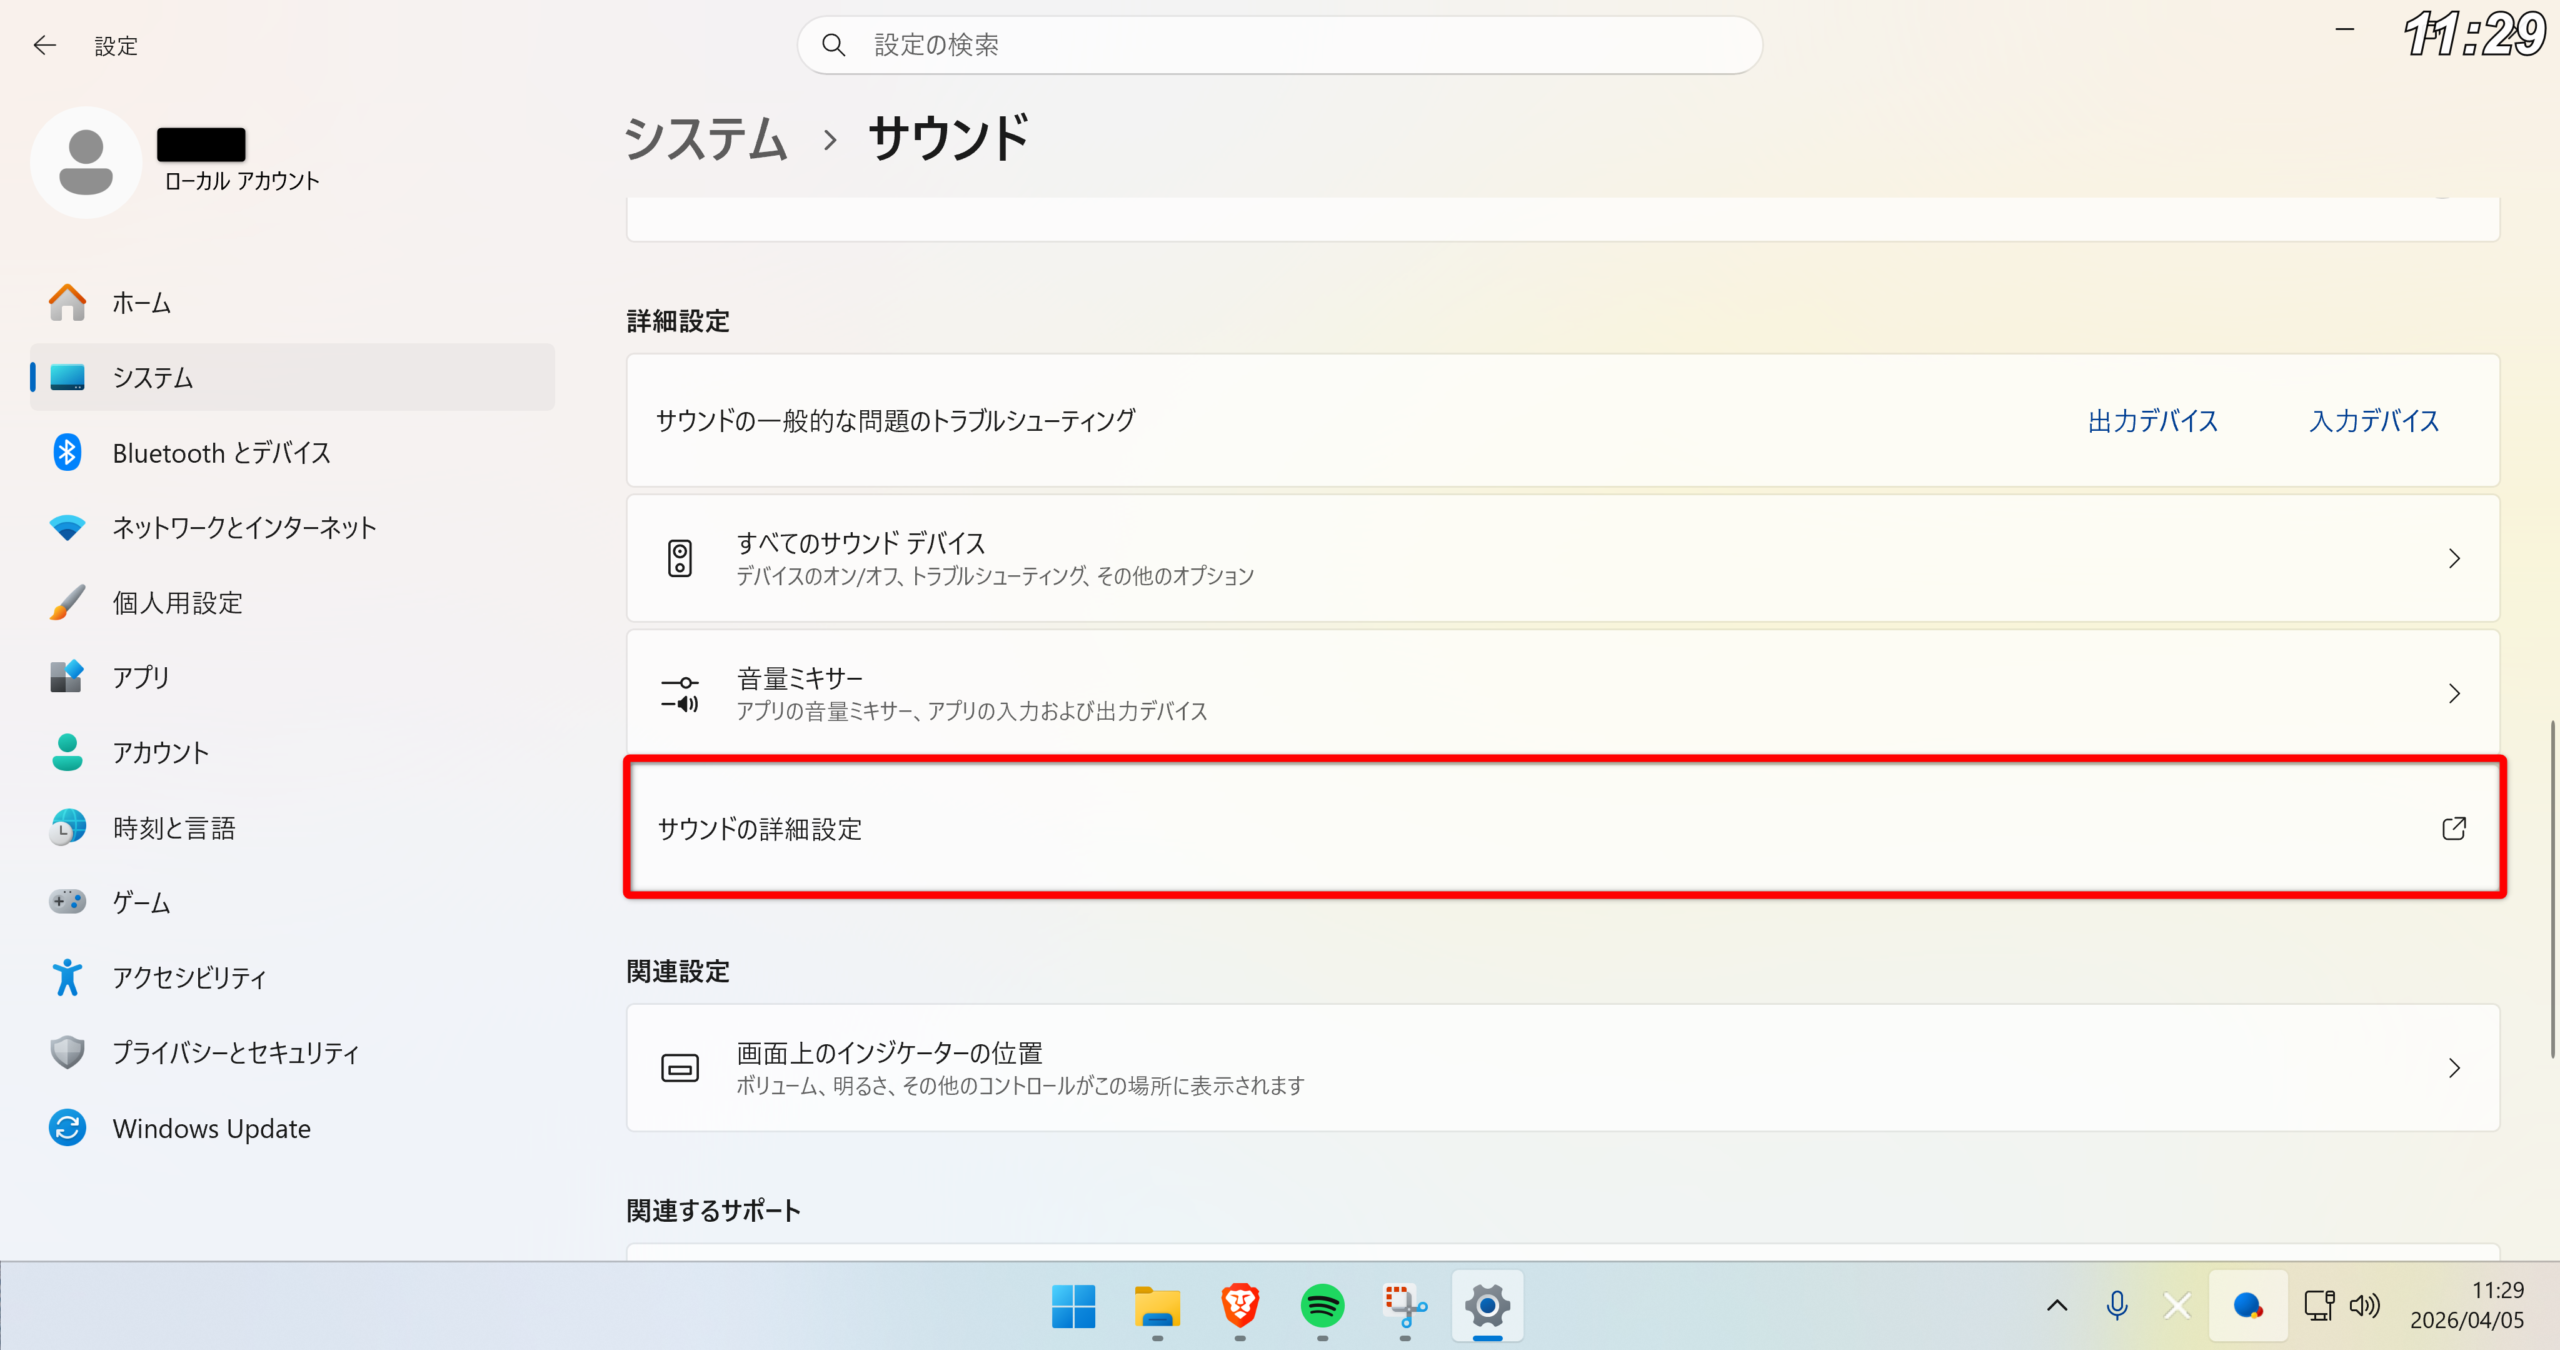Viewport: 2560px width, 1350px height.
Task: Open the 音量ミキサー row chevron
Action: click(2453, 694)
